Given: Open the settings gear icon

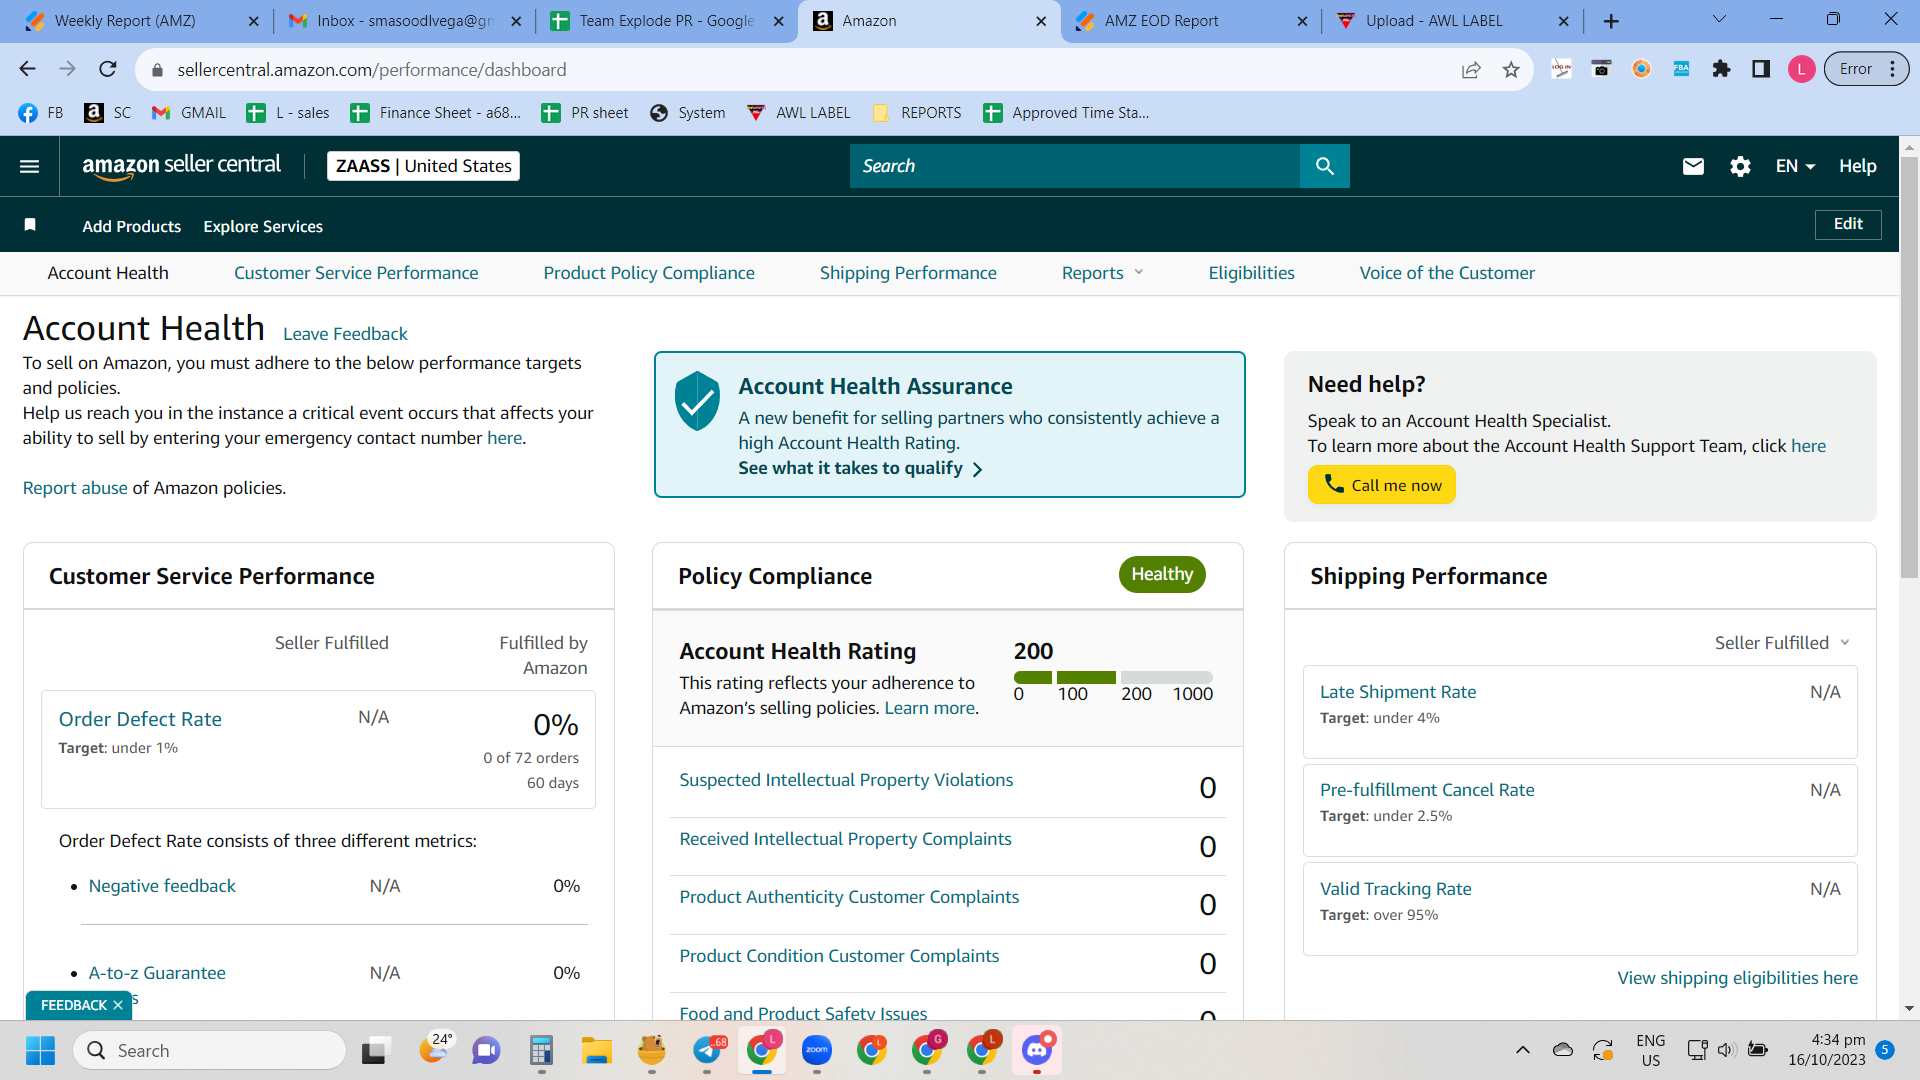Looking at the screenshot, I should coord(1740,166).
